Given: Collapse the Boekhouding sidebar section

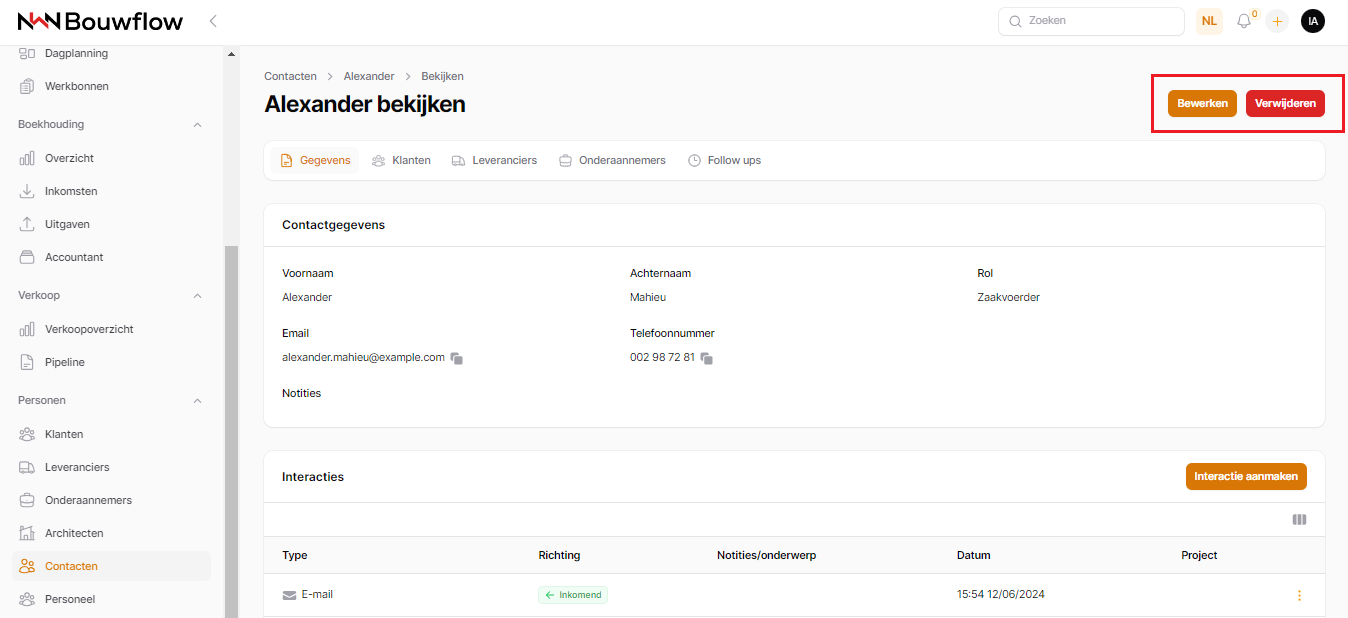Looking at the screenshot, I should pos(197,125).
